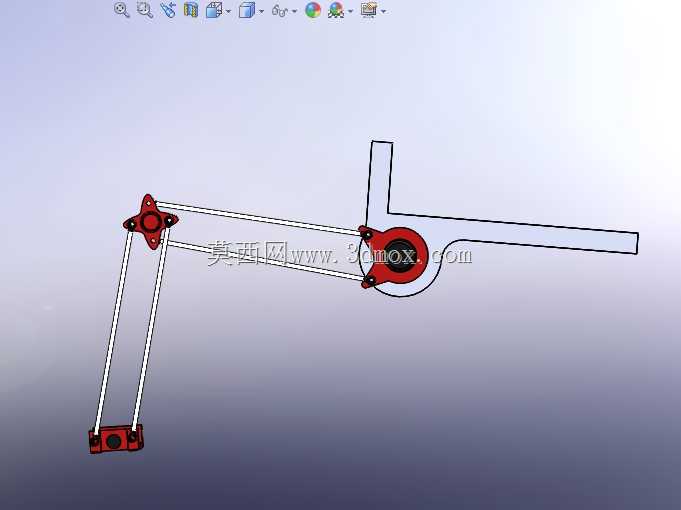Click the Edit Appearance color ball icon
Screen dimensions: 681x510
click(313, 10)
